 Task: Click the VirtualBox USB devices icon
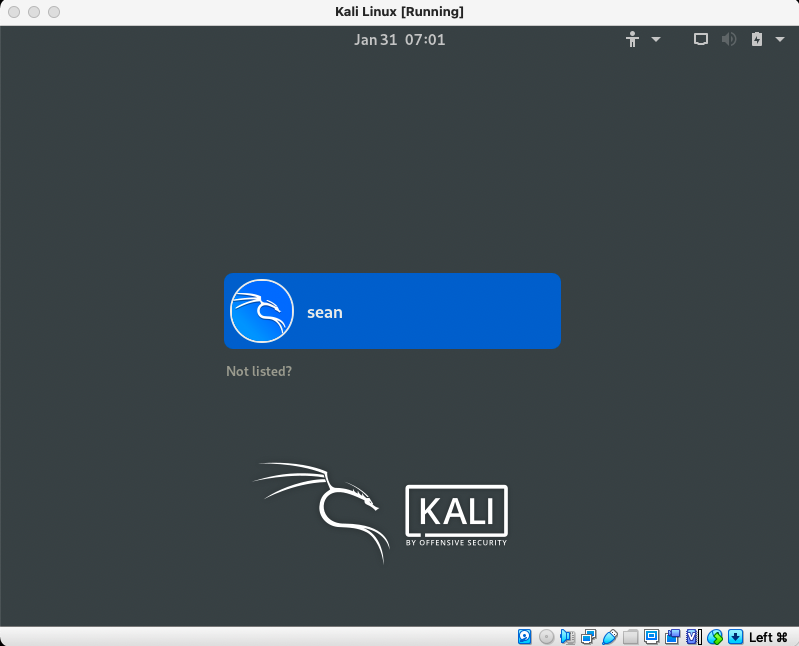[609, 636]
